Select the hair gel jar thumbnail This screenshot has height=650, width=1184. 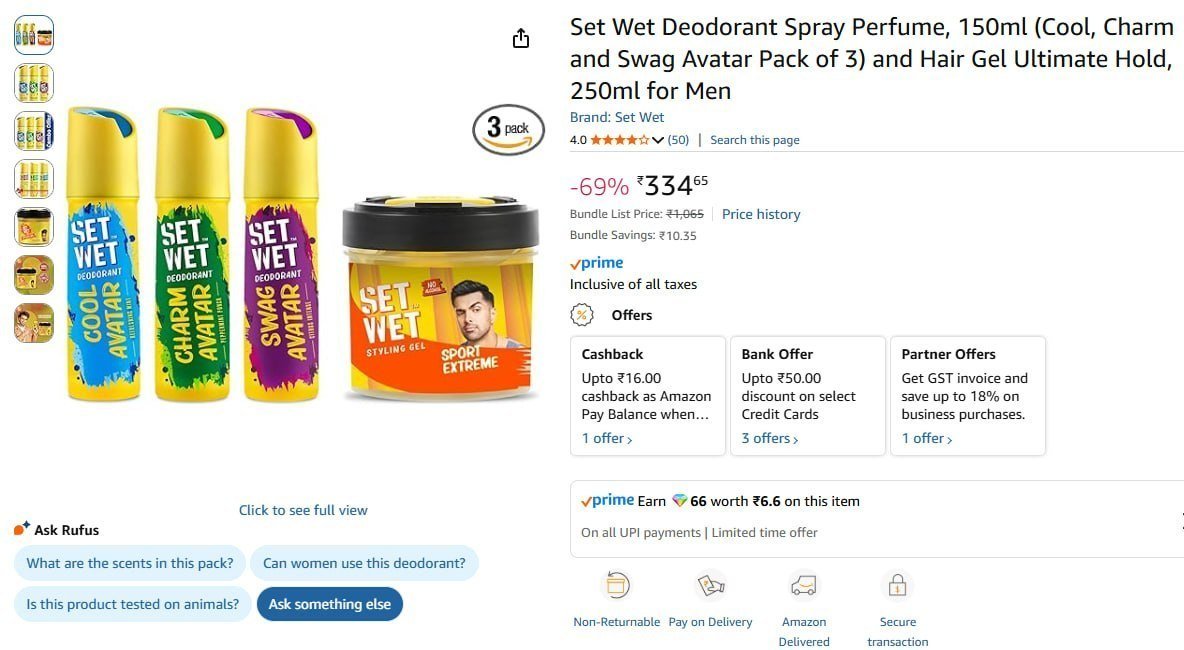coord(34,227)
